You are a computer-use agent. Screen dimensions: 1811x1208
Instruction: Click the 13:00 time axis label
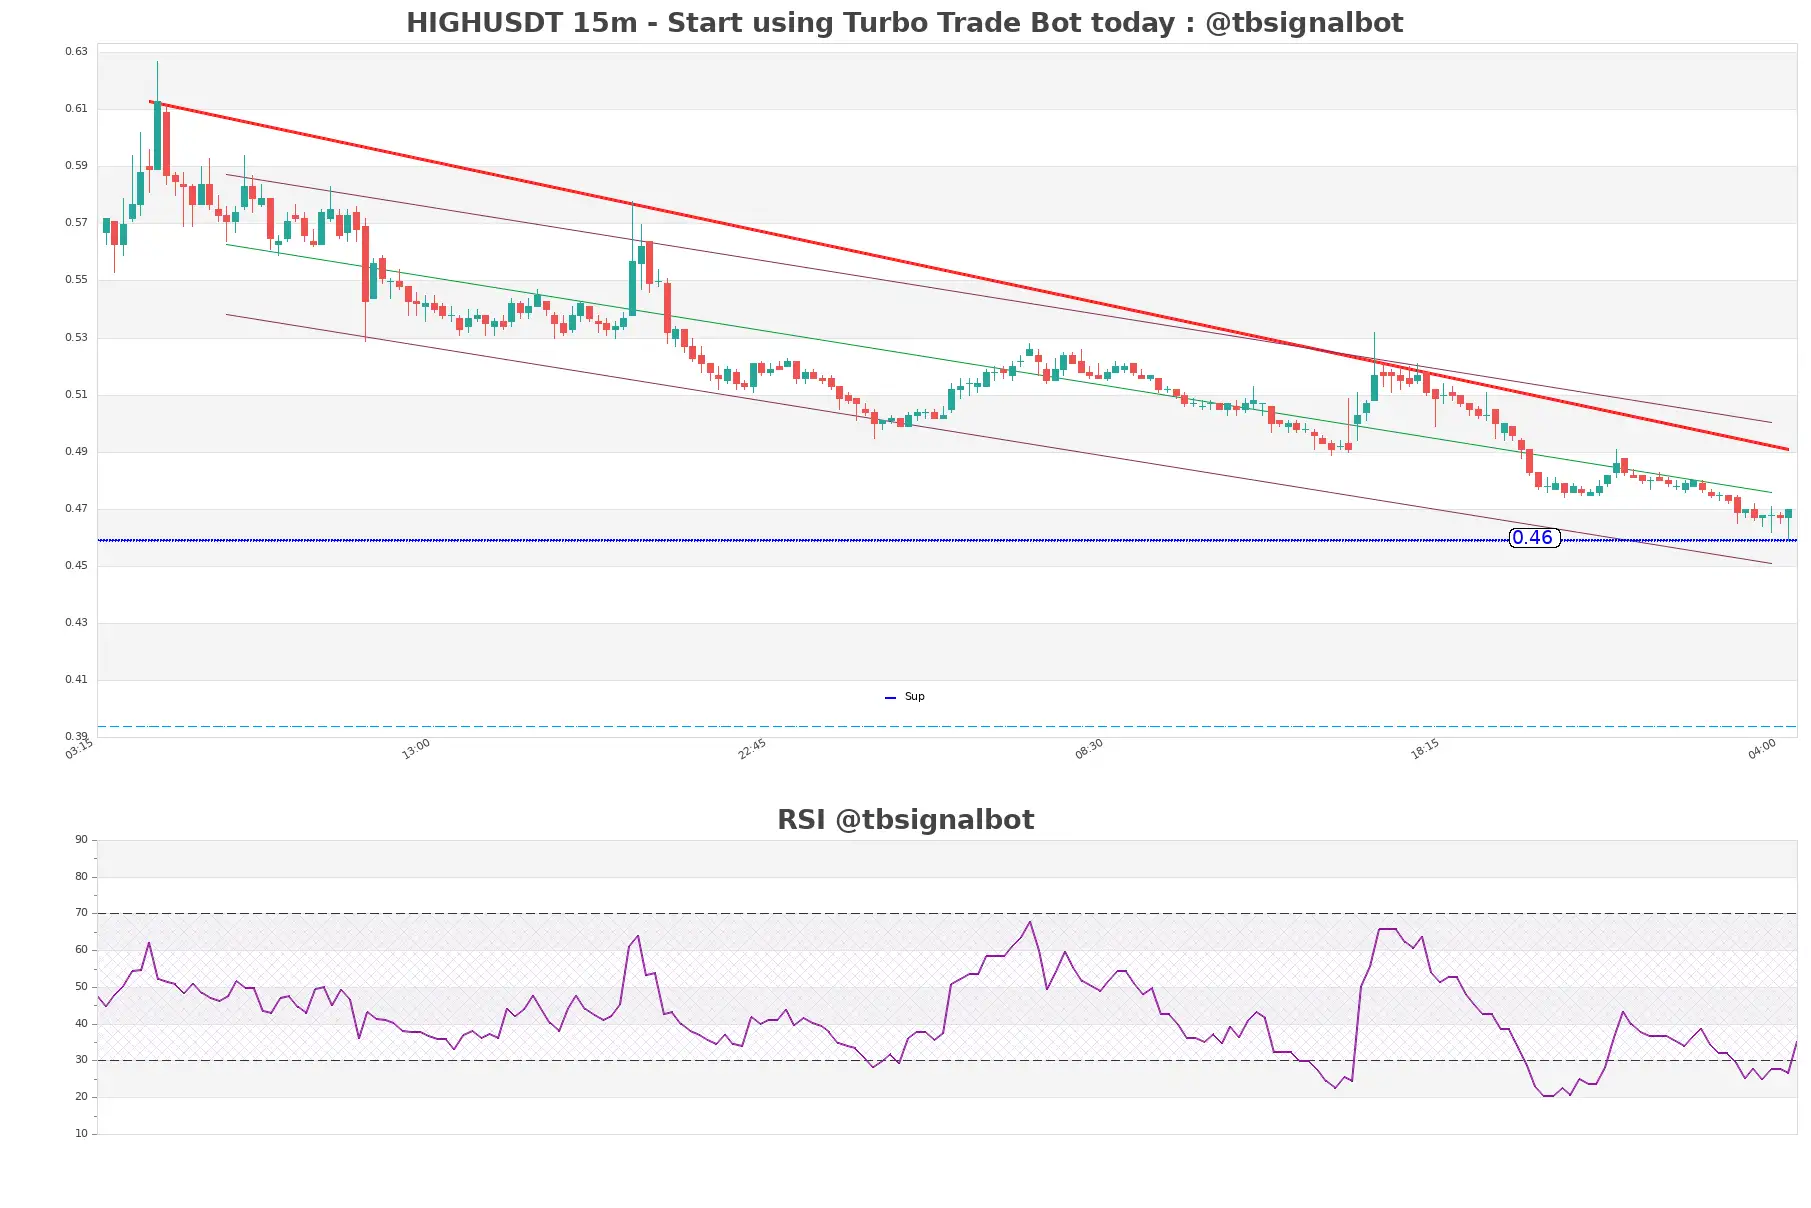(416, 749)
